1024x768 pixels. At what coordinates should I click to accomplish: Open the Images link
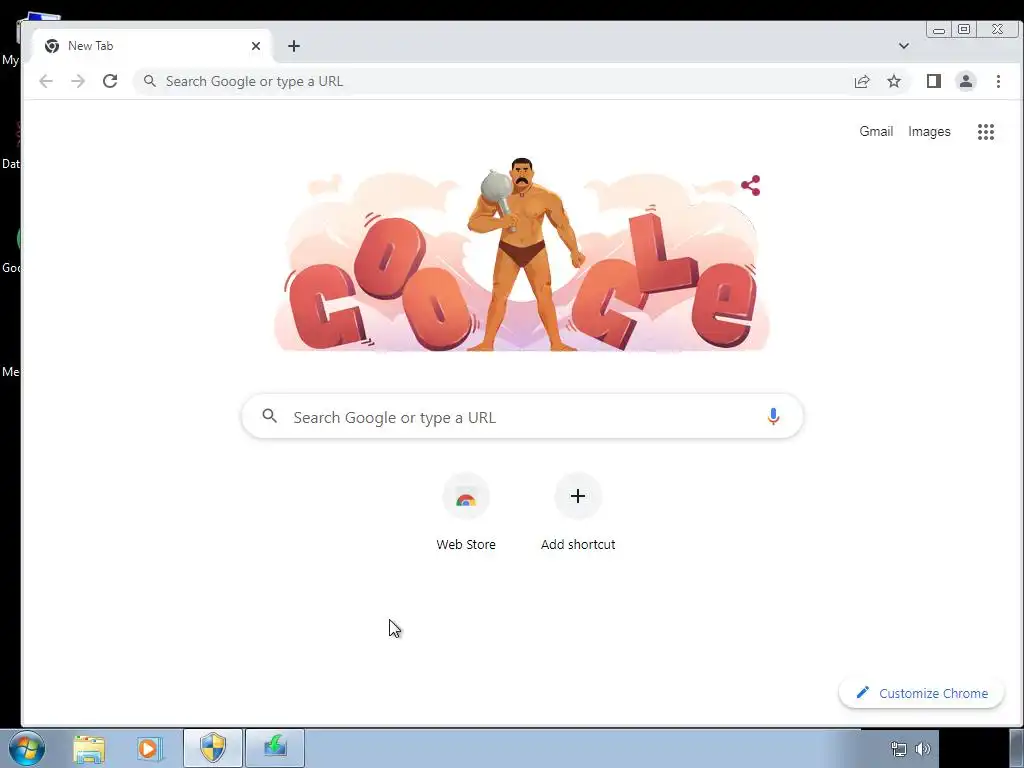coord(929,131)
